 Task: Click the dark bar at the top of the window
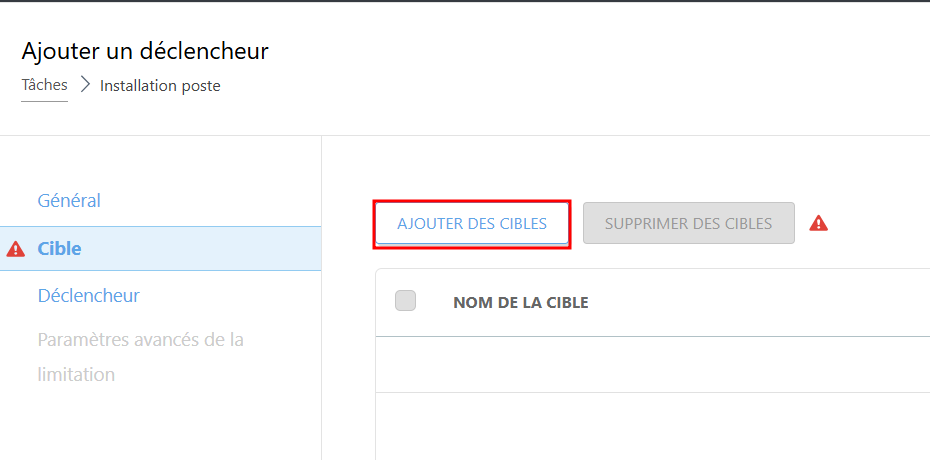point(465,1)
